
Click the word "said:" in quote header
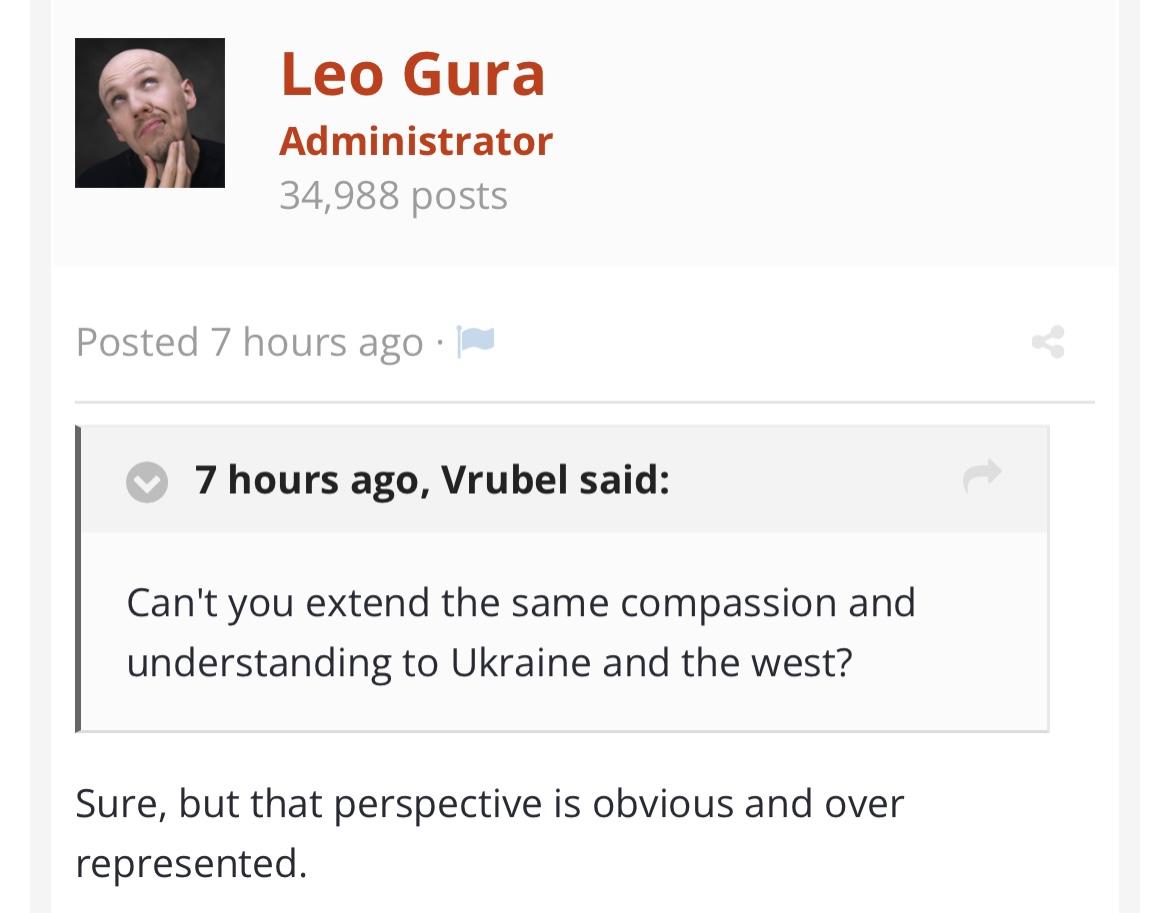pyautogui.click(x=625, y=480)
